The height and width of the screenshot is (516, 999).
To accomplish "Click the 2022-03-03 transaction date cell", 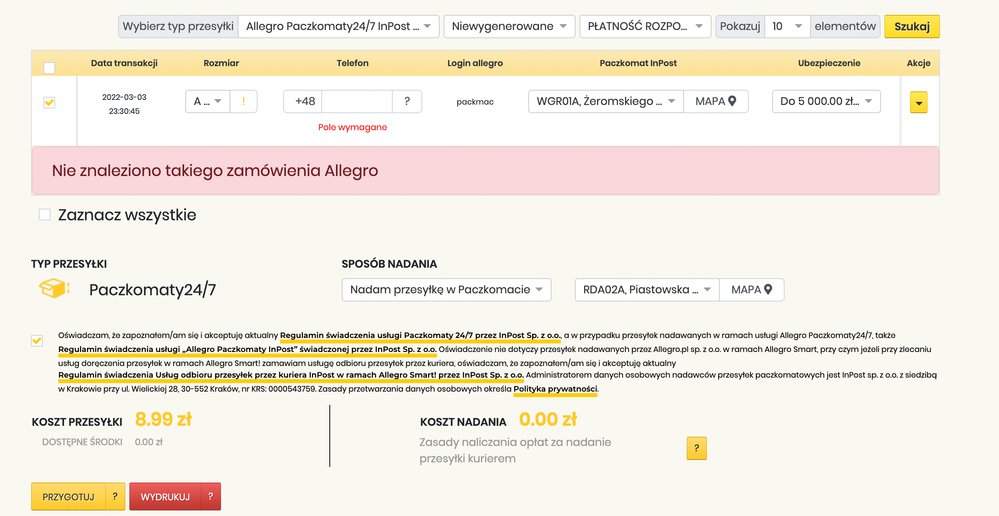I will pyautogui.click(x=124, y=104).
